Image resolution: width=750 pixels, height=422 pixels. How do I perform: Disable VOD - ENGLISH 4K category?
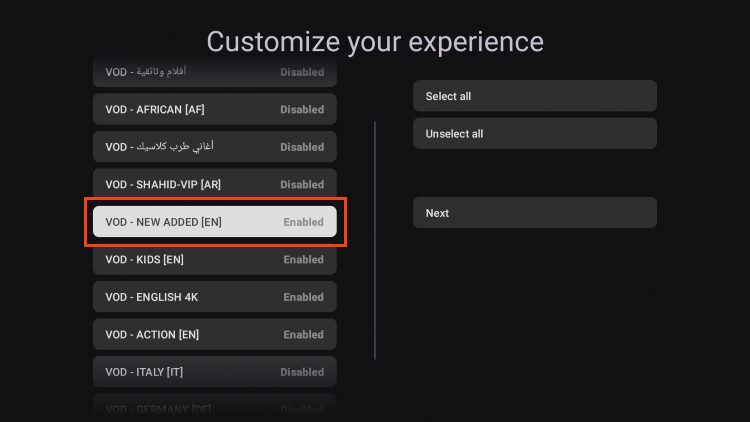pyautogui.click(x=214, y=297)
